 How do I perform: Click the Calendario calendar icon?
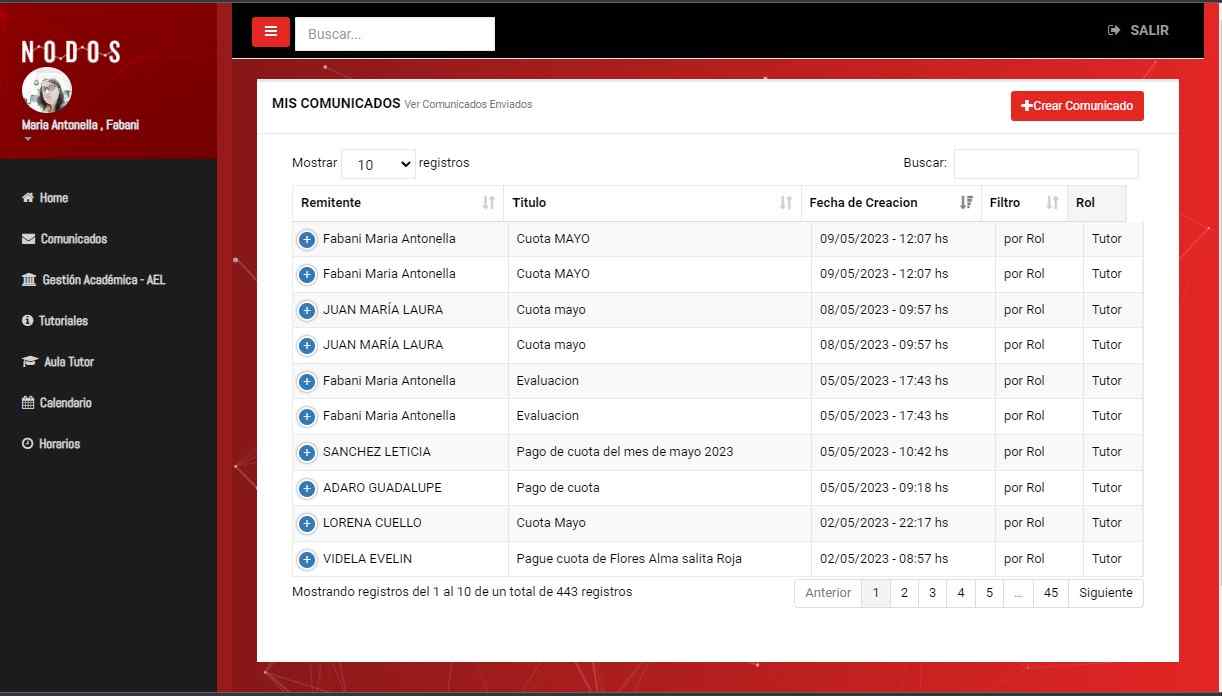(x=28, y=403)
